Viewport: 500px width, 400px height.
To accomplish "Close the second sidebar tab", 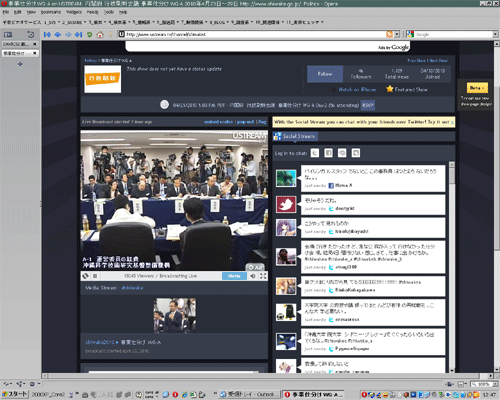I will point(34,53).
